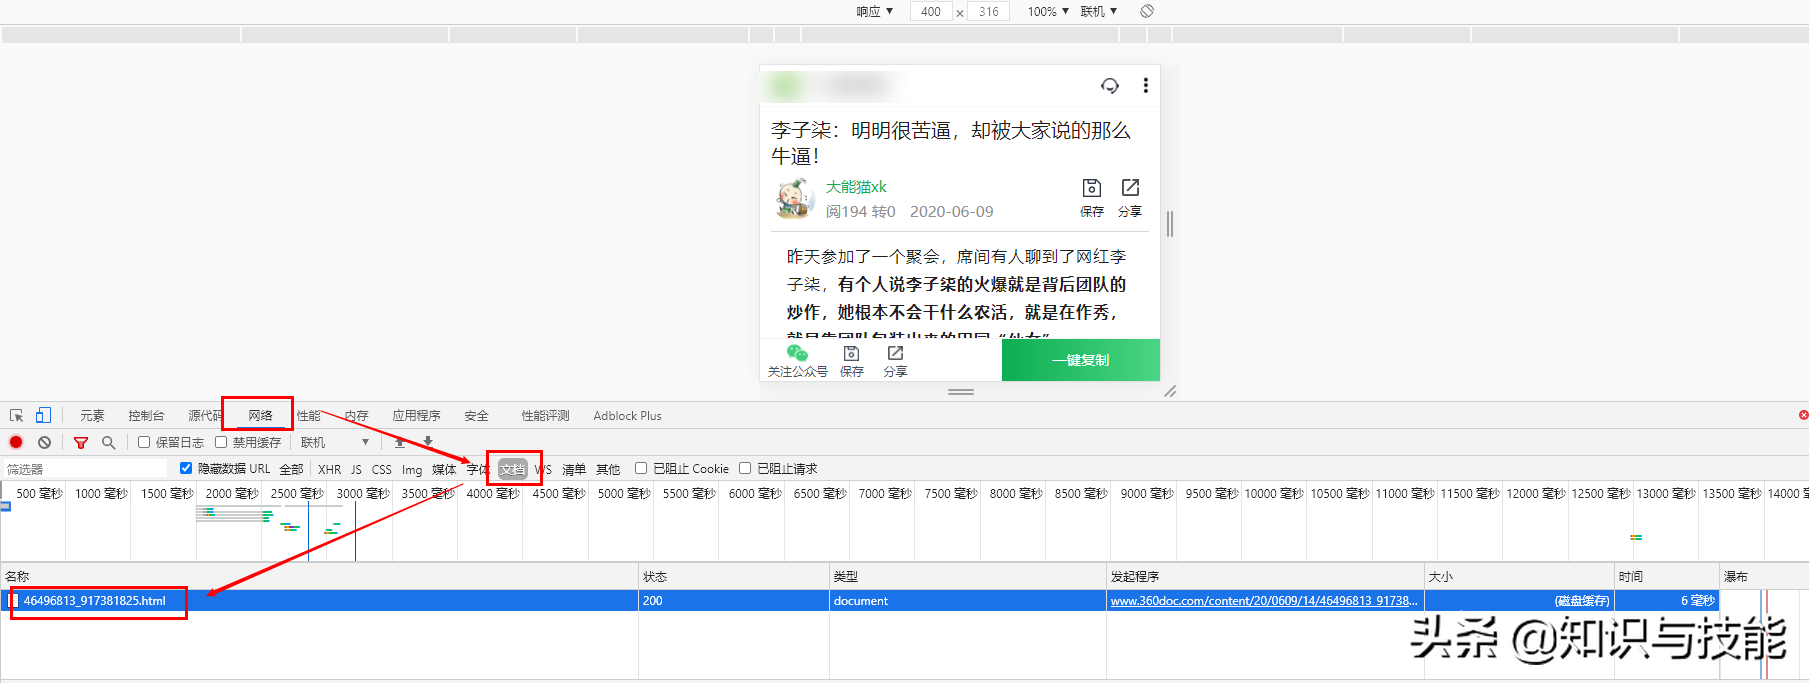The image size is (1809, 683).
Task: Toggle 保留日志 checkbox
Action: pos(144,442)
